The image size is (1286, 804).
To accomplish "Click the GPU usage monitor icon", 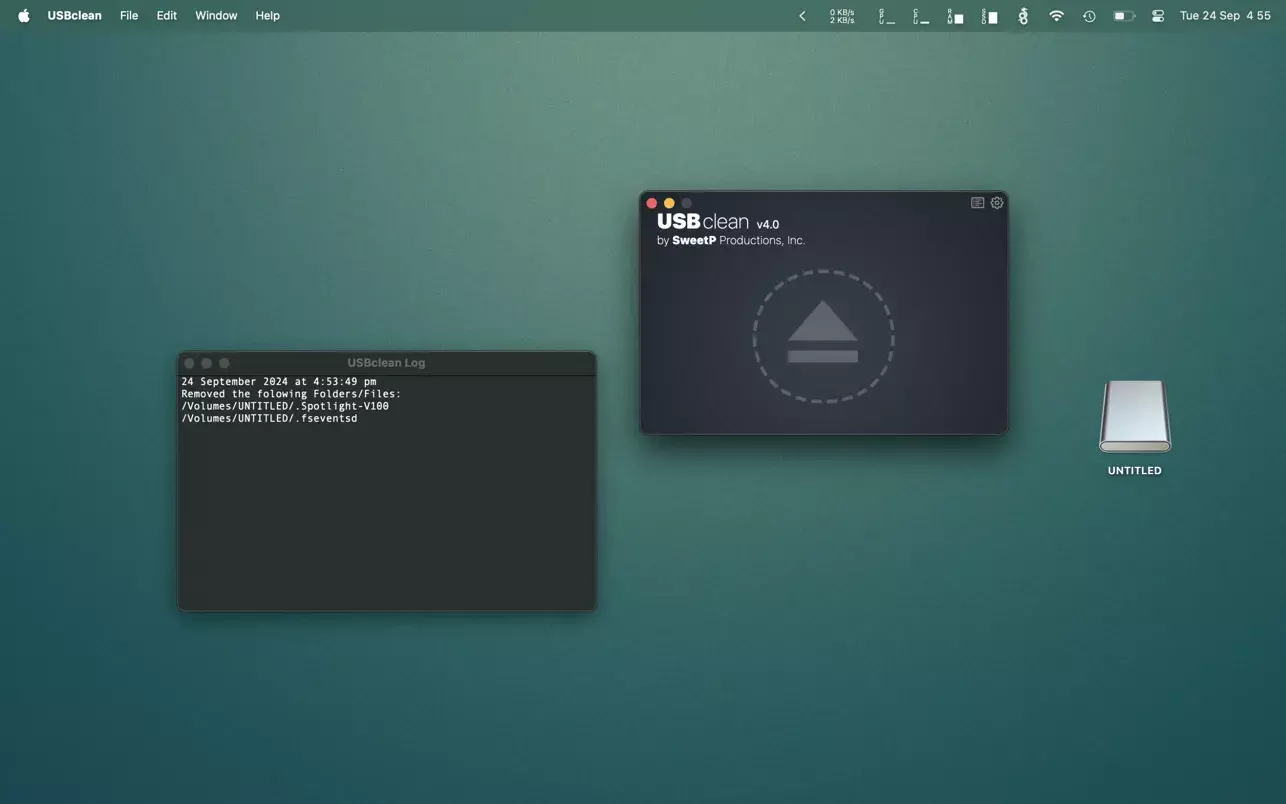I will click(x=887, y=16).
